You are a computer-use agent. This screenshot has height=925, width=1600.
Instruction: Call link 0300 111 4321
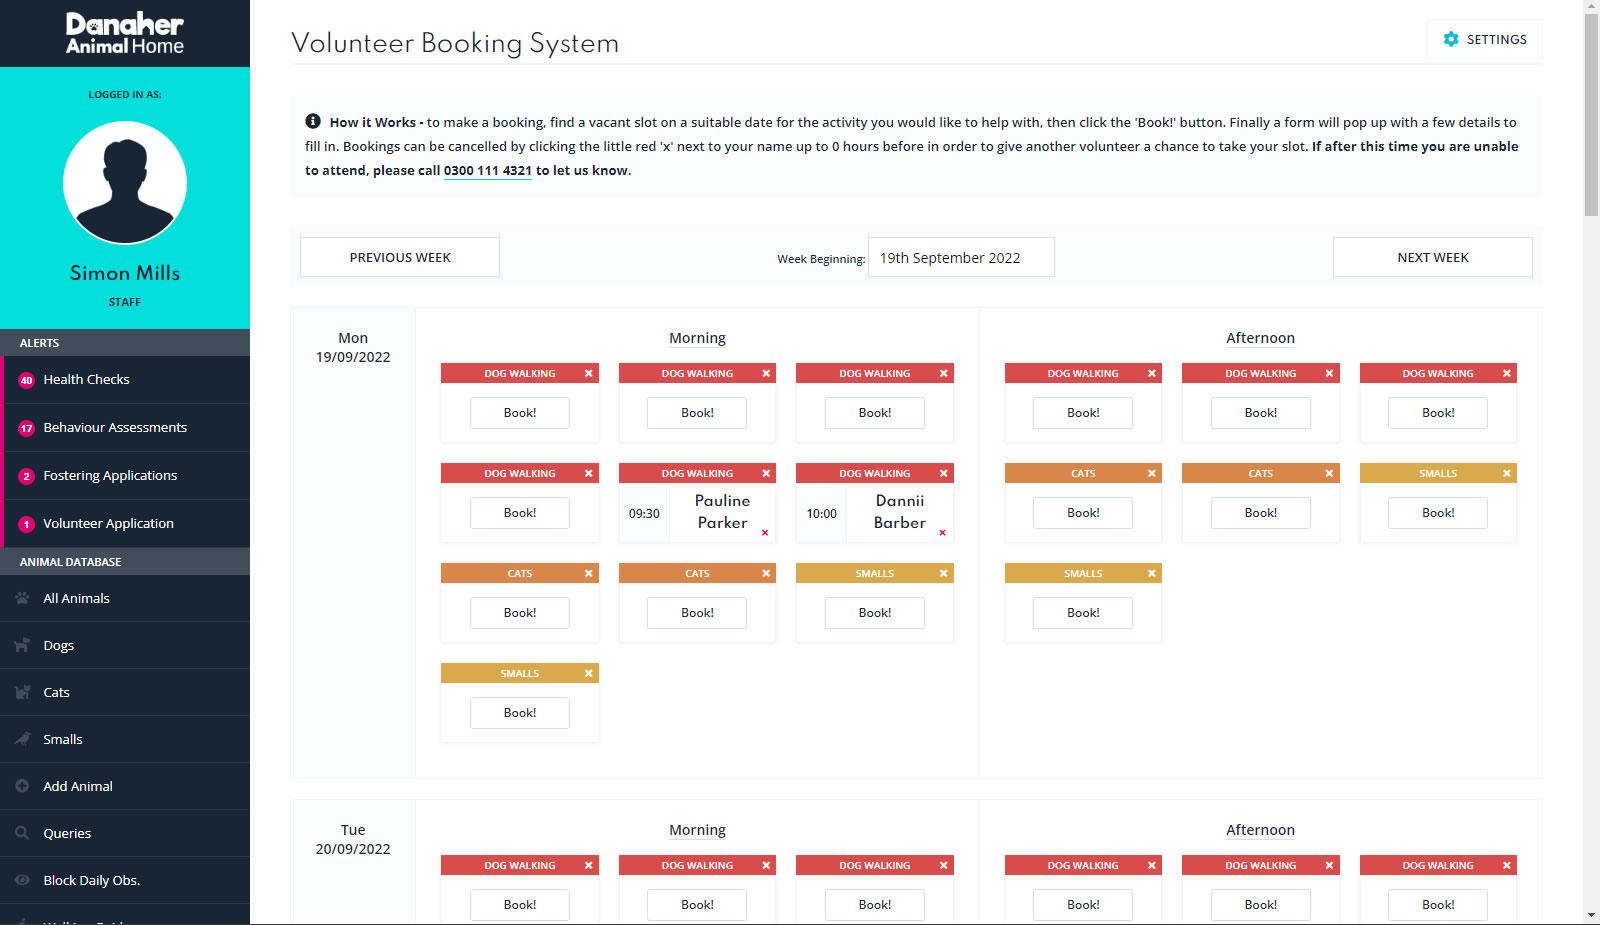click(487, 171)
